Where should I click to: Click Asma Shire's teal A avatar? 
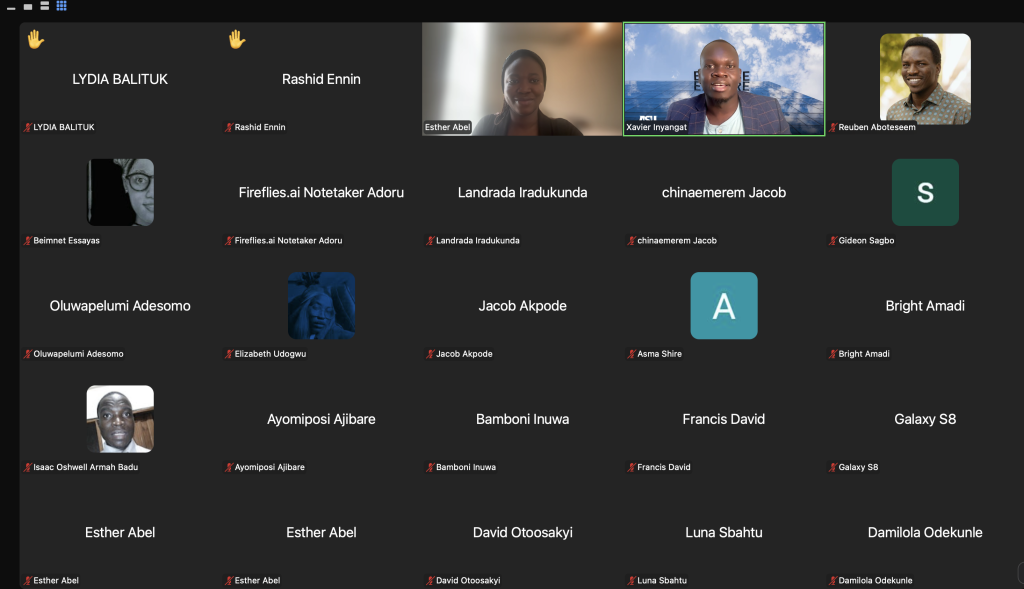pos(724,306)
